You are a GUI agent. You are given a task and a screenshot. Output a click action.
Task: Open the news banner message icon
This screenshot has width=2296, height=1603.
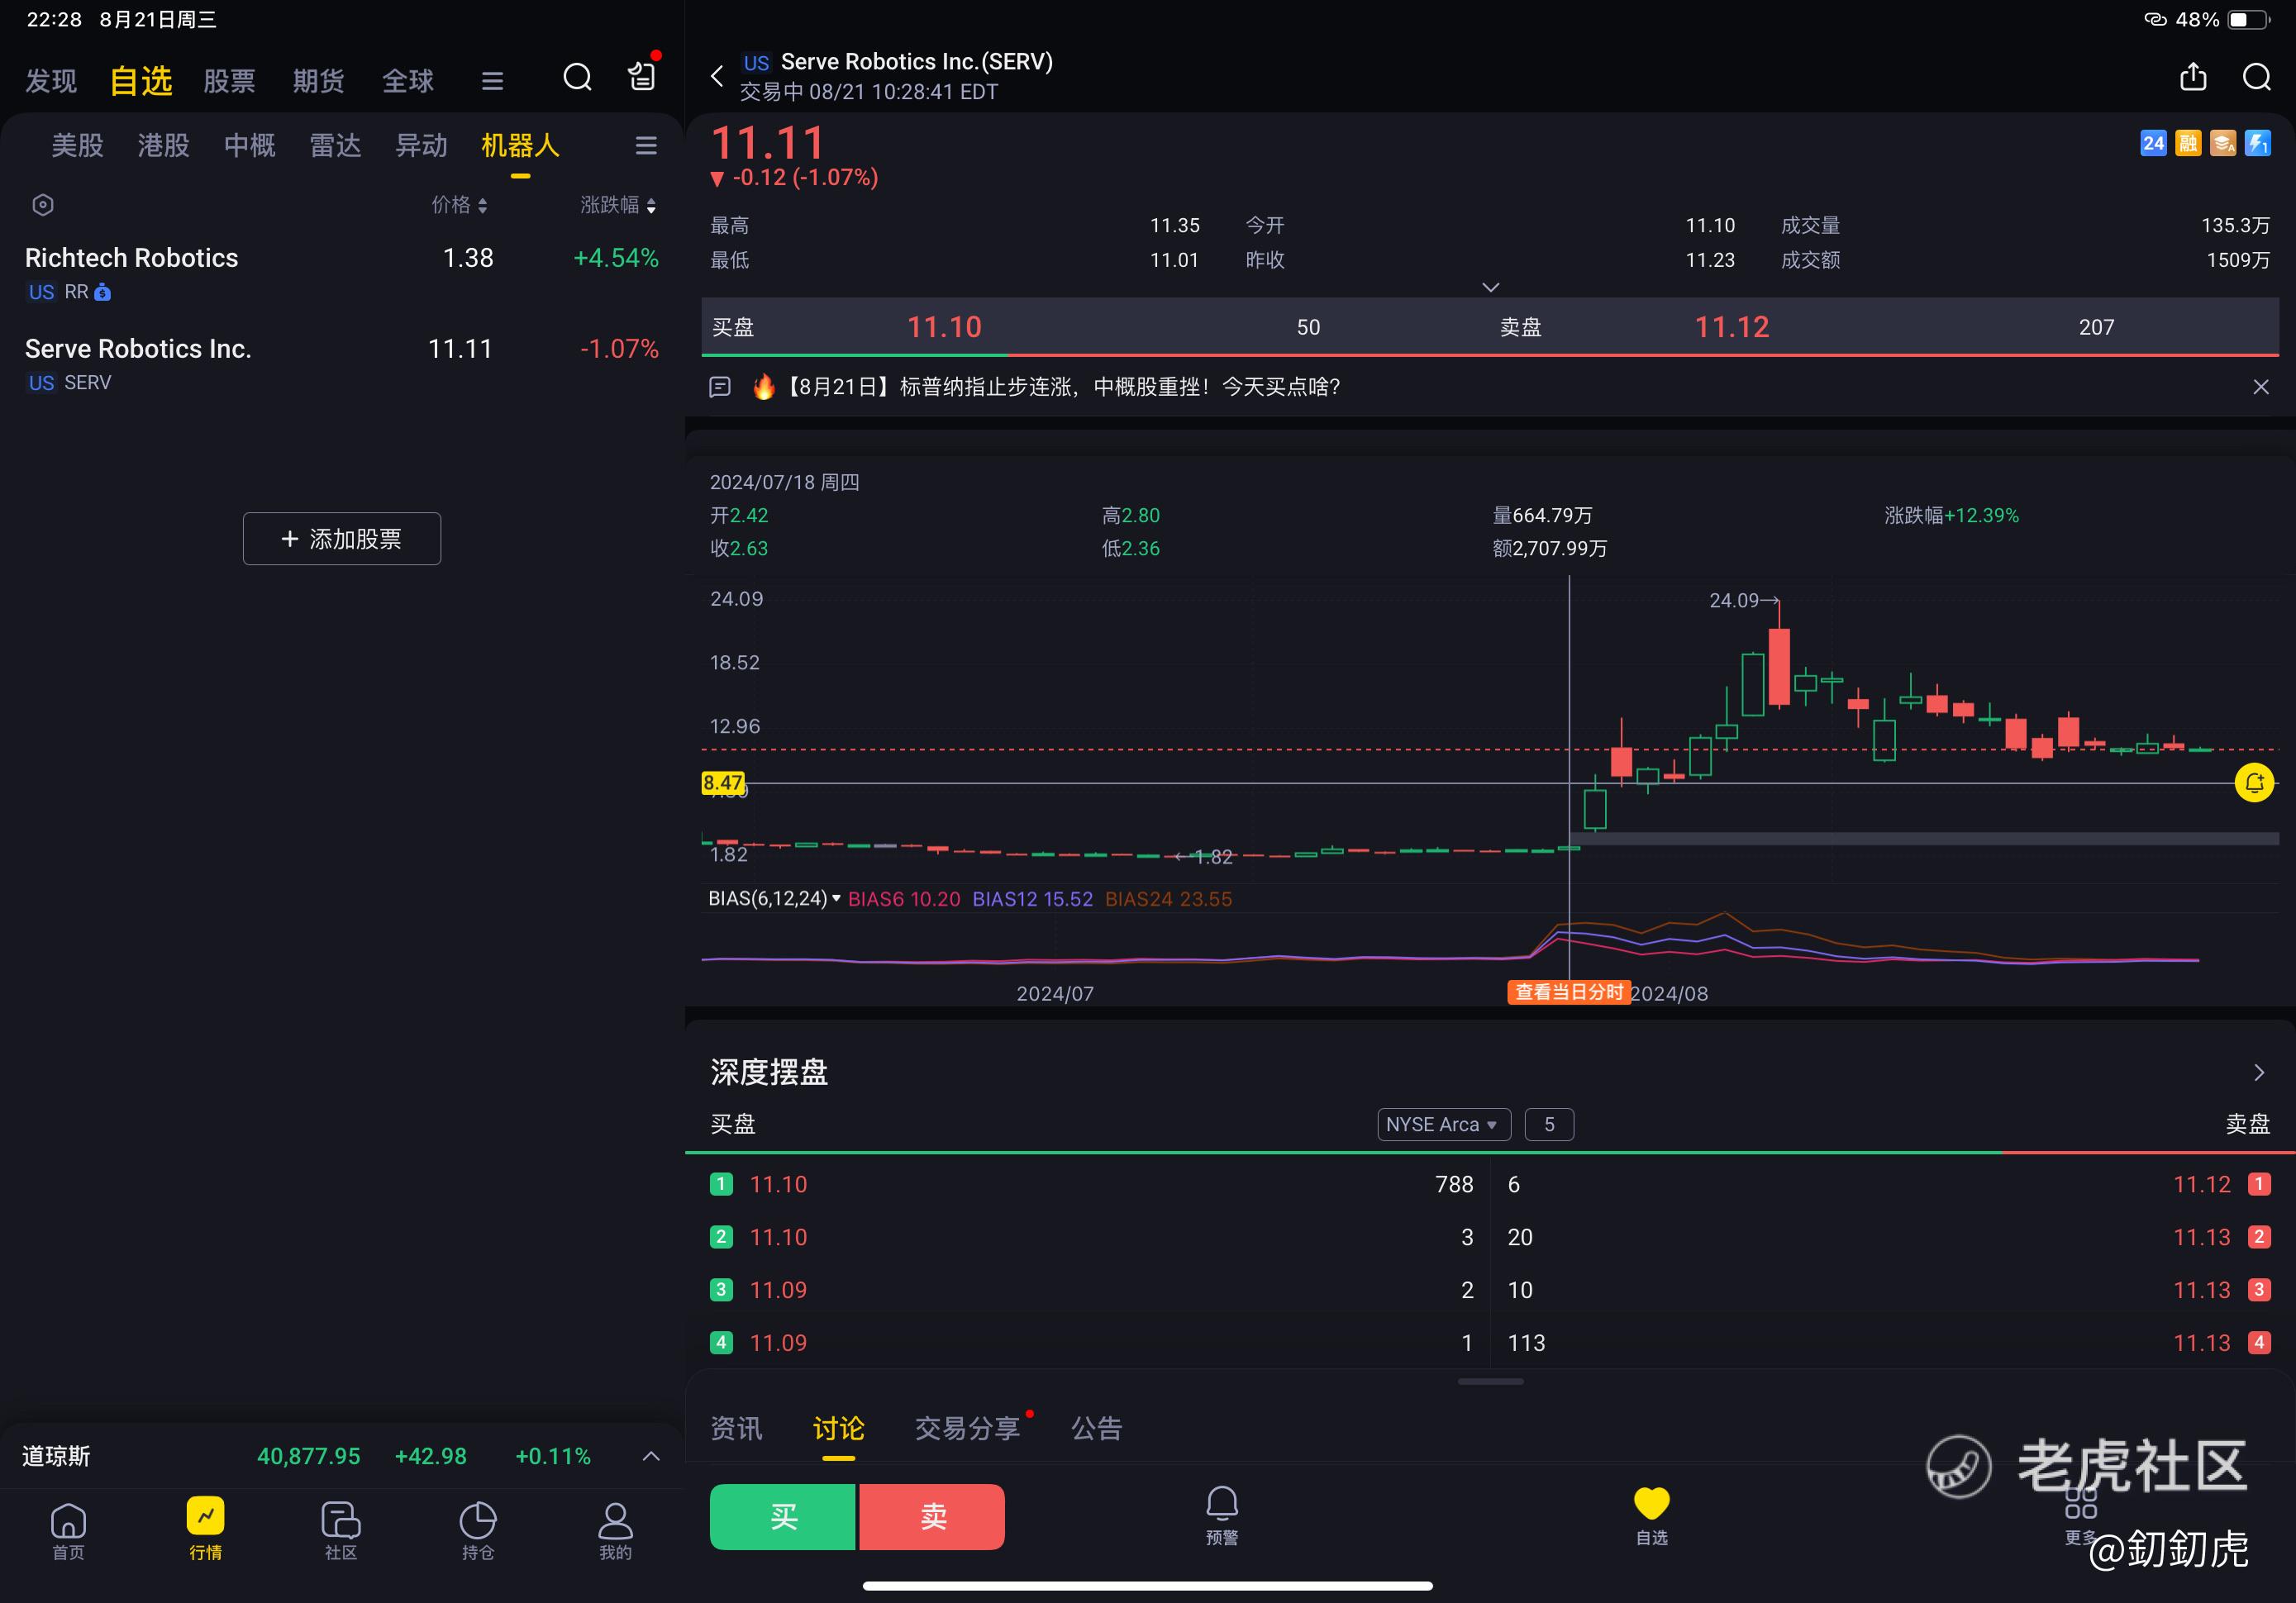pyautogui.click(x=720, y=387)
